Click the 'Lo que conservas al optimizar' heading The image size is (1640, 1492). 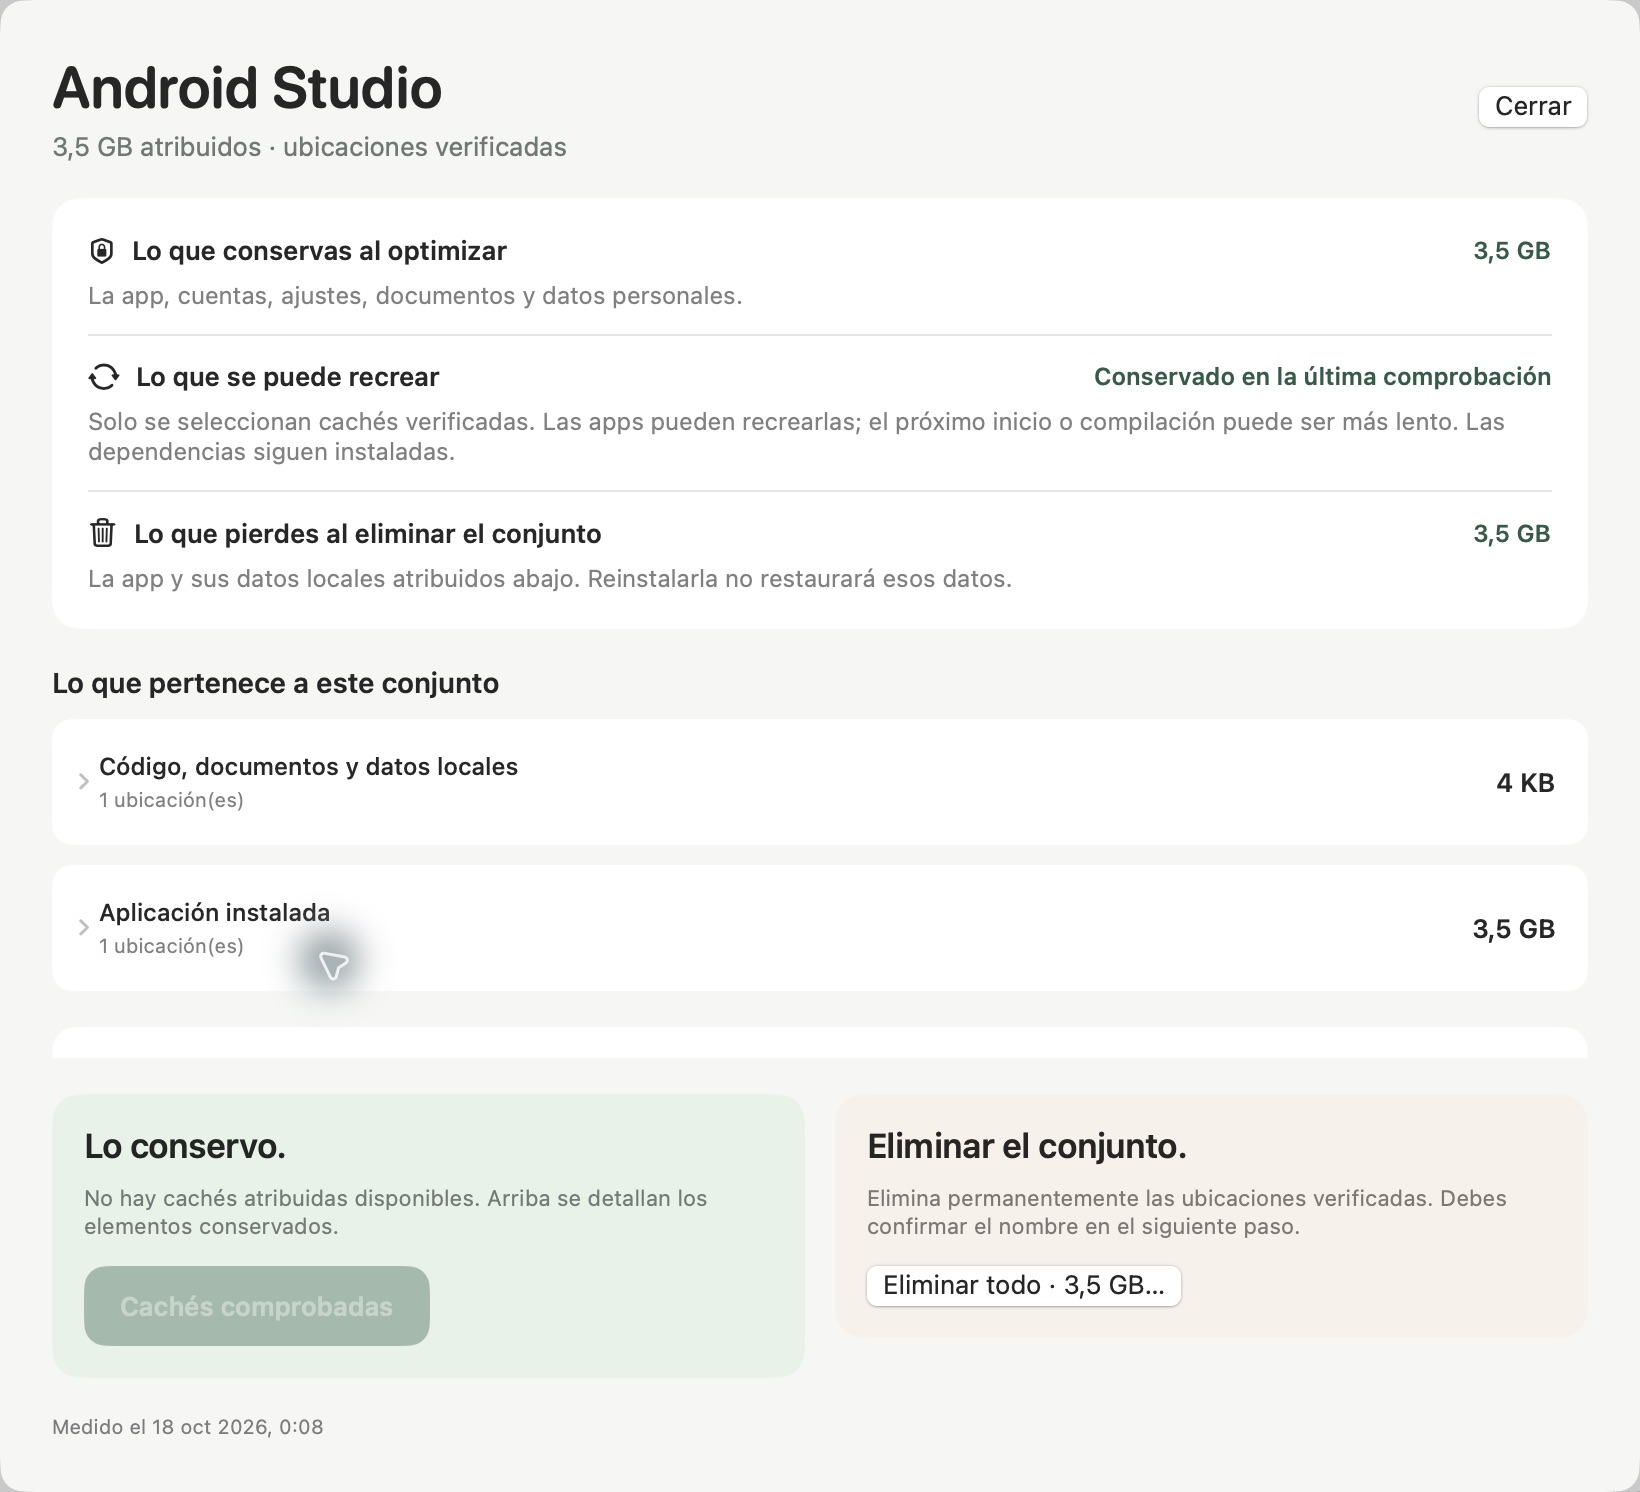[319, 251]
